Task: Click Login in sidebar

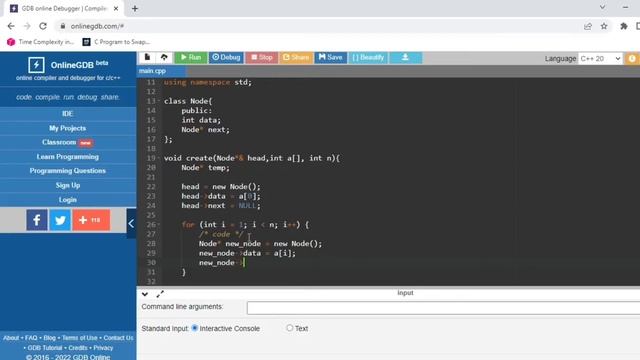Action: tap(68, 200)
